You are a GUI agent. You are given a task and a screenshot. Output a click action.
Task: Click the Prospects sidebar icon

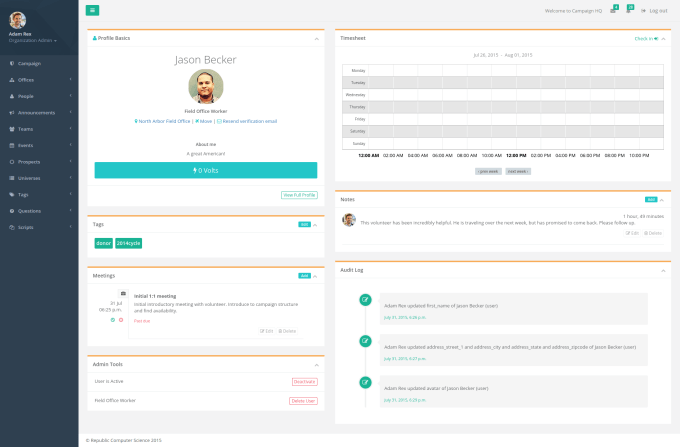pos(12,162)
